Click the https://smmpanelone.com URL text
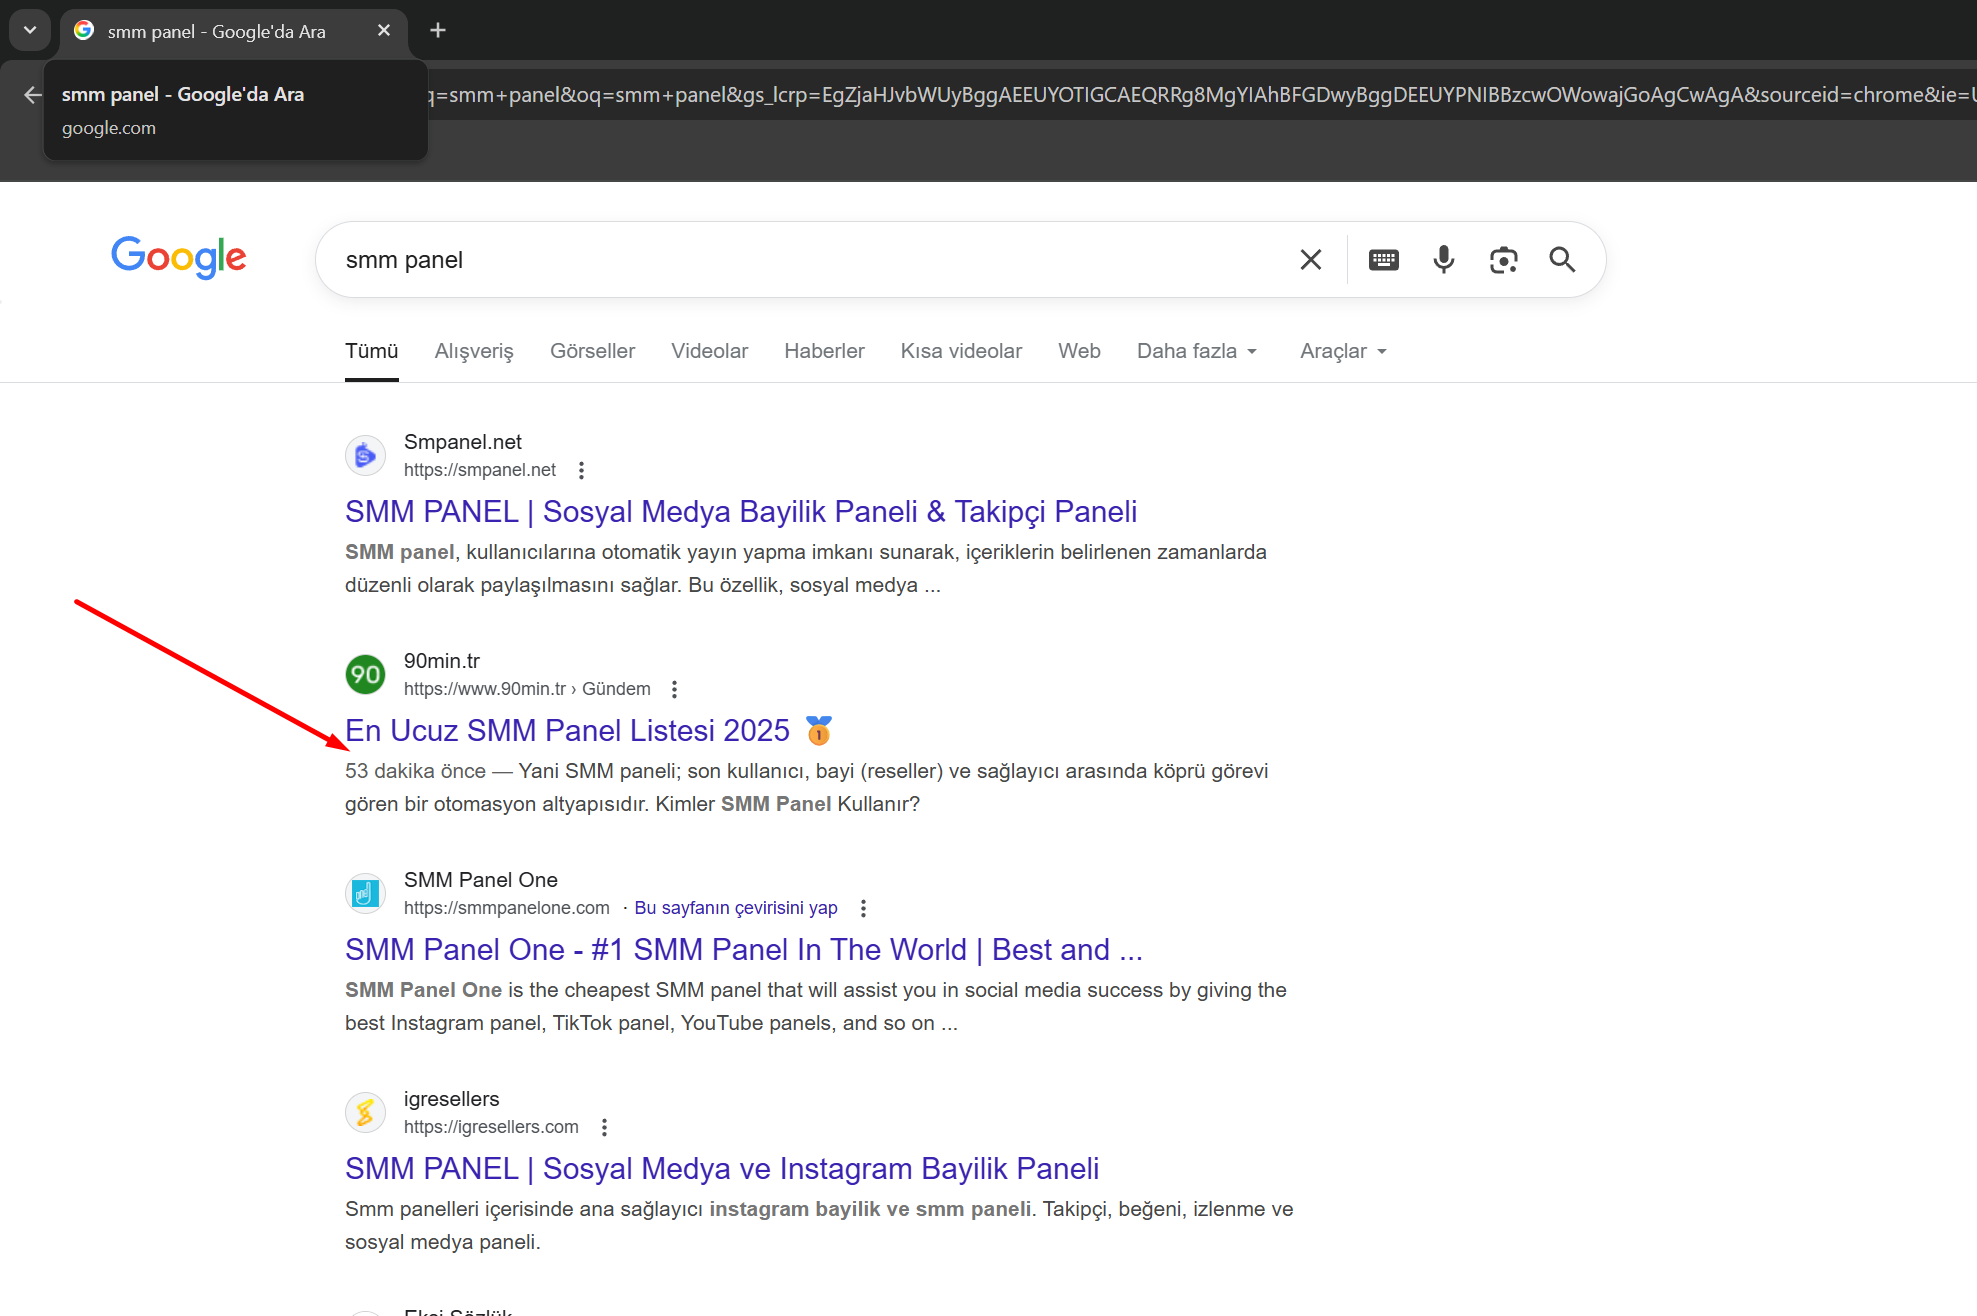Screen dimensions: 1977x1316 click(507, 908)
